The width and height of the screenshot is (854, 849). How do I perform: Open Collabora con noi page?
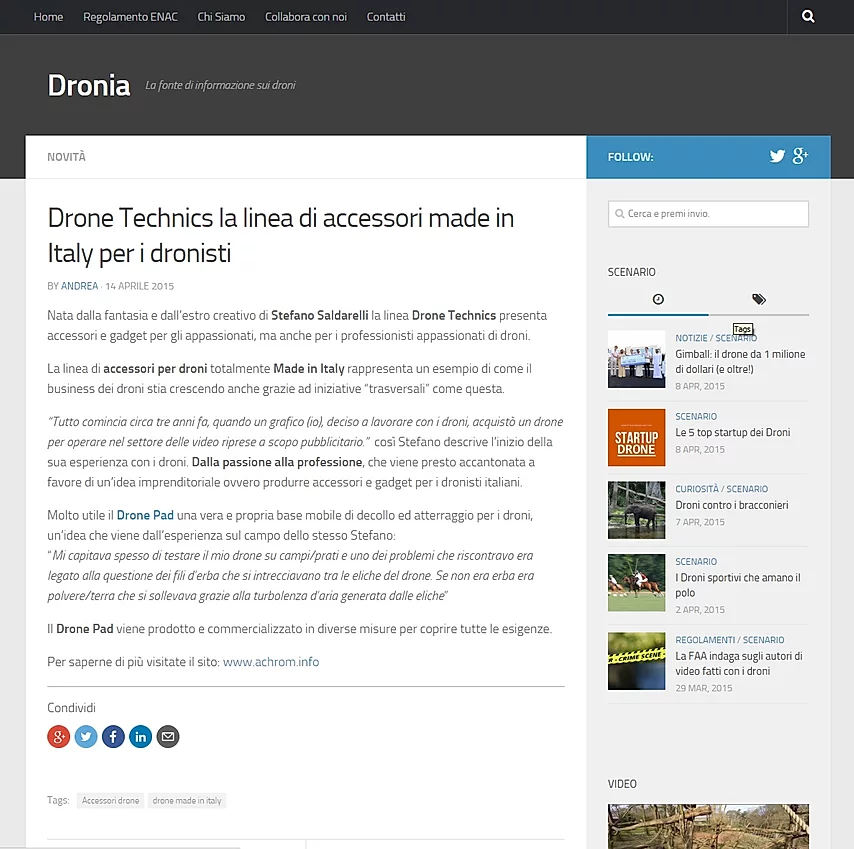(306, 17)
